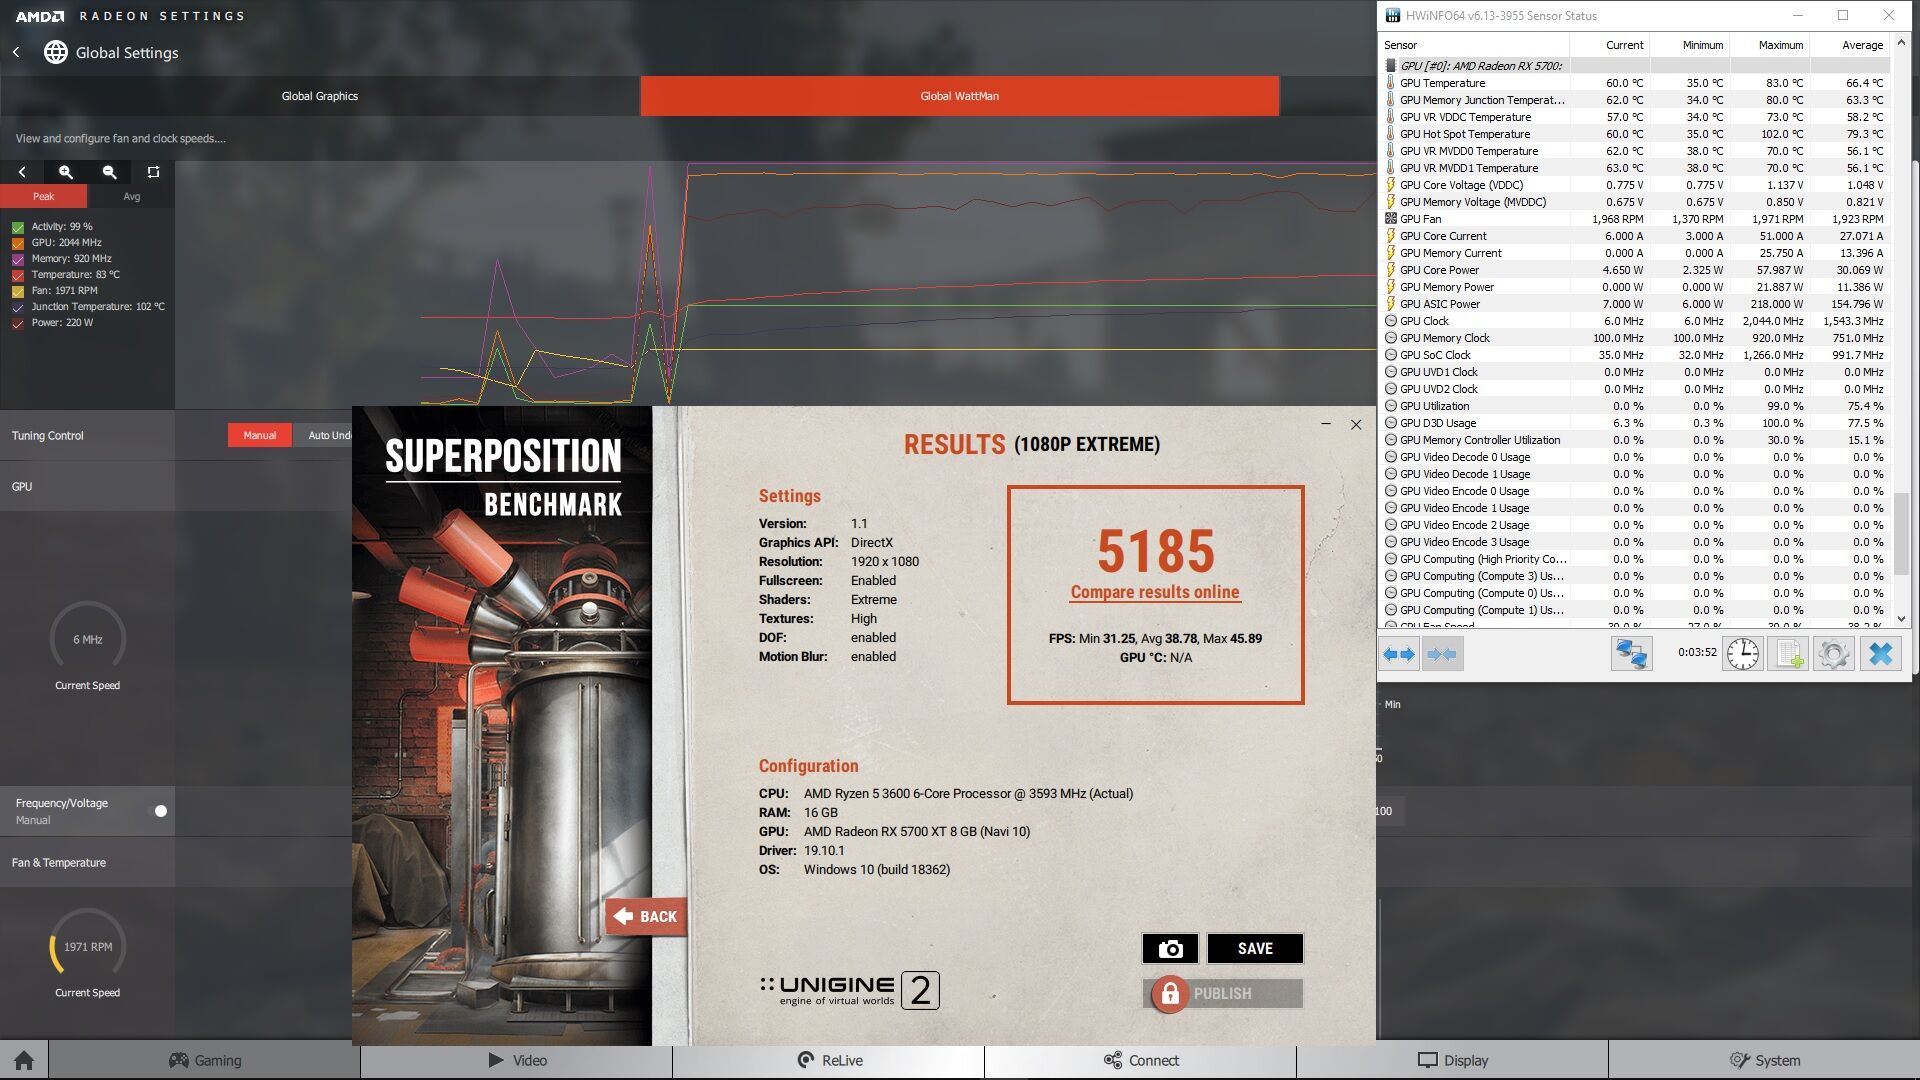Select Auto Undervolt tuning option

(324, 435)
